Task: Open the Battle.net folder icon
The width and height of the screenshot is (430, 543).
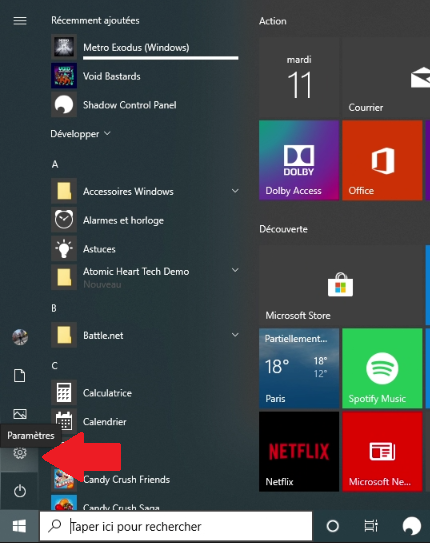Action: click(x=64, y=335)
